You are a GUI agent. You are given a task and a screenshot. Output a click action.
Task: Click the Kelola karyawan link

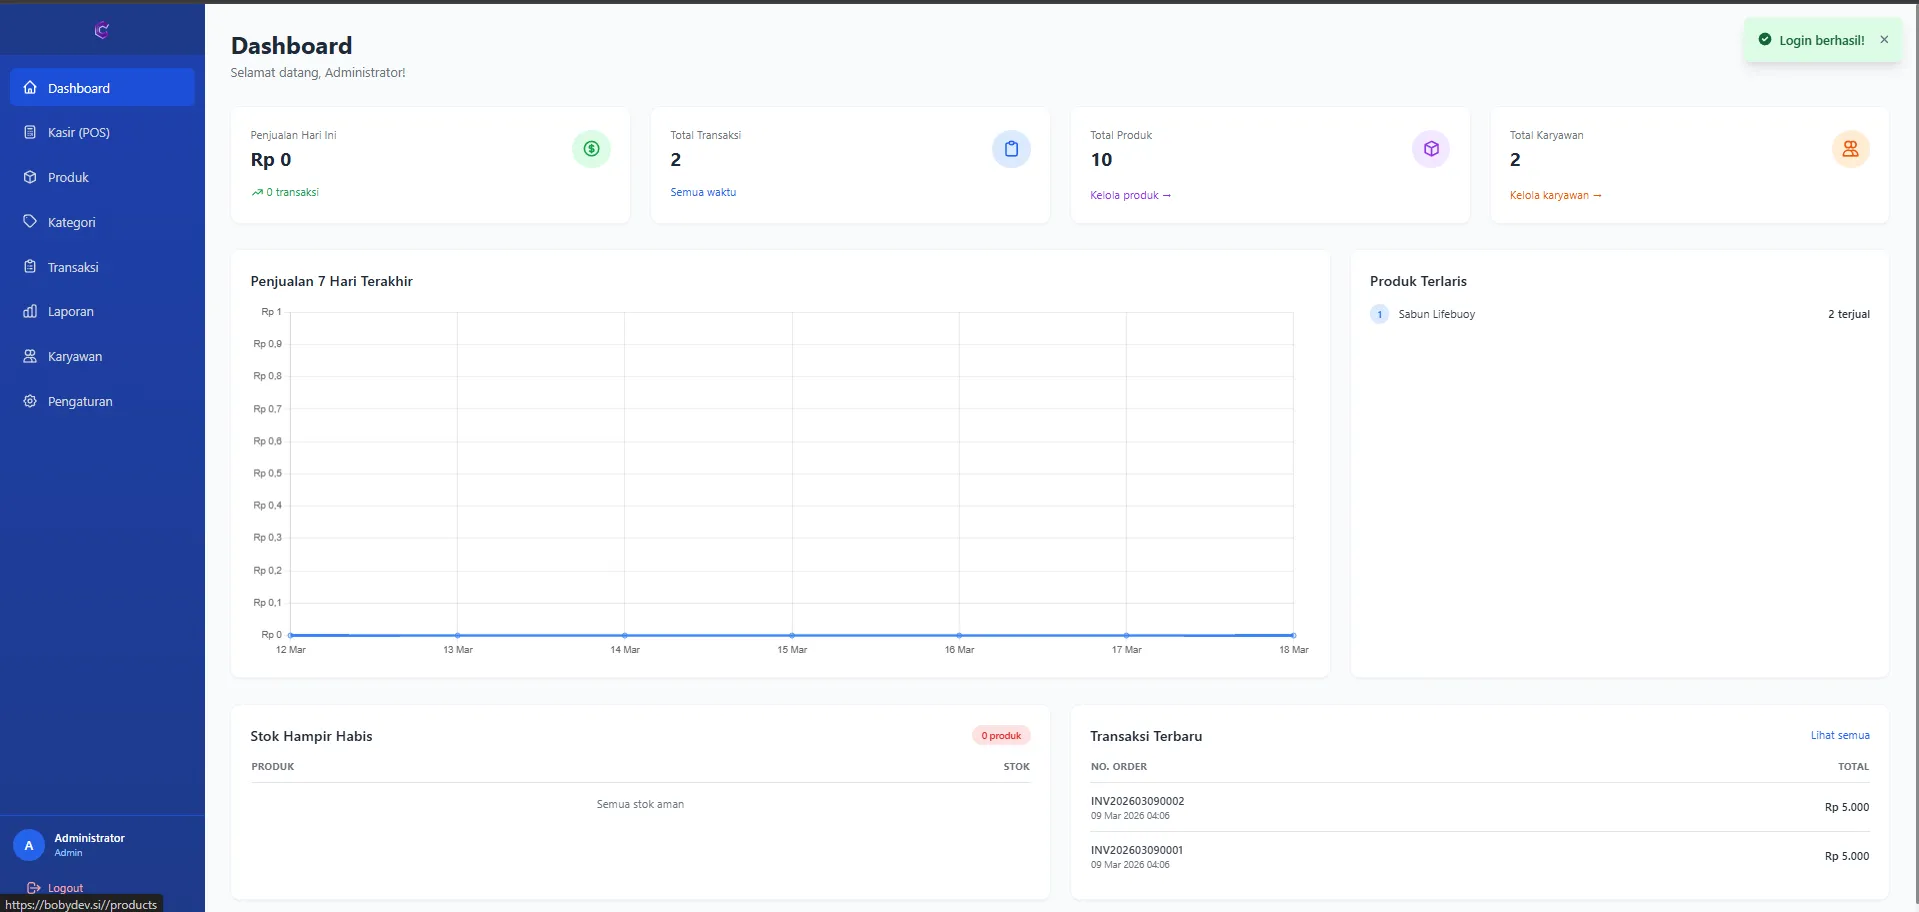[1554, 195]
